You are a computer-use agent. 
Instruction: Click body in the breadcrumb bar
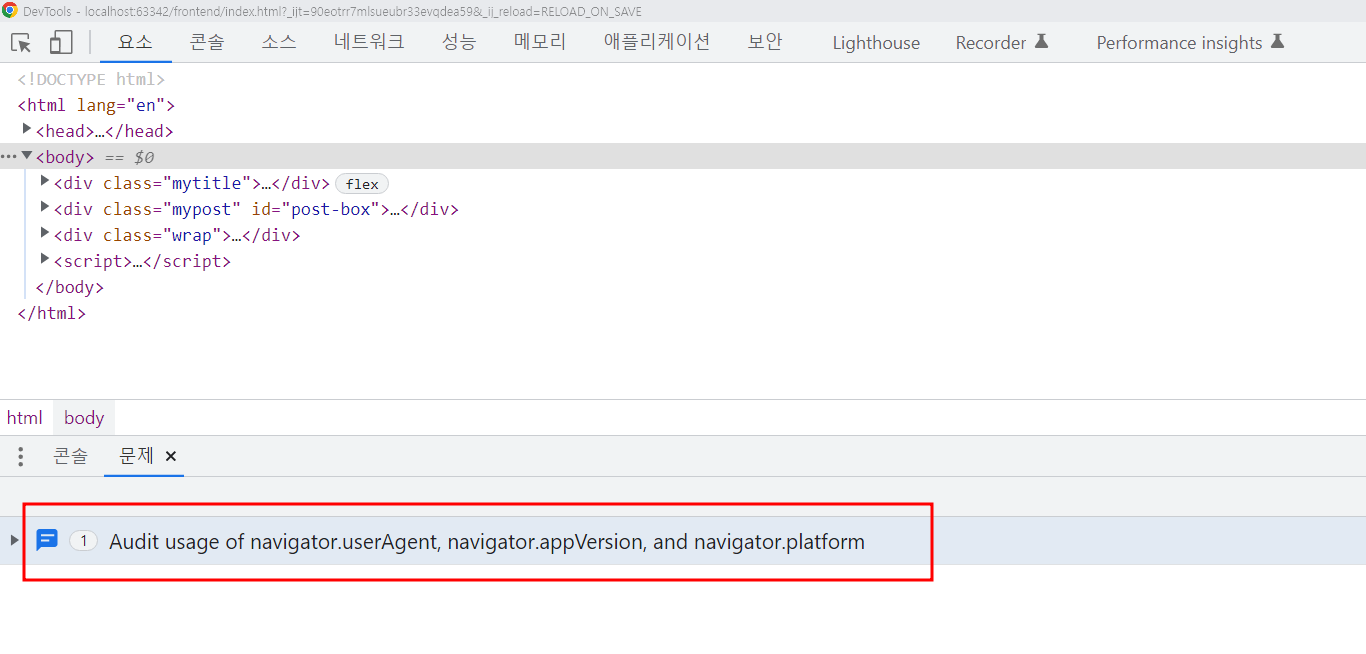click(x=84, y=418)
